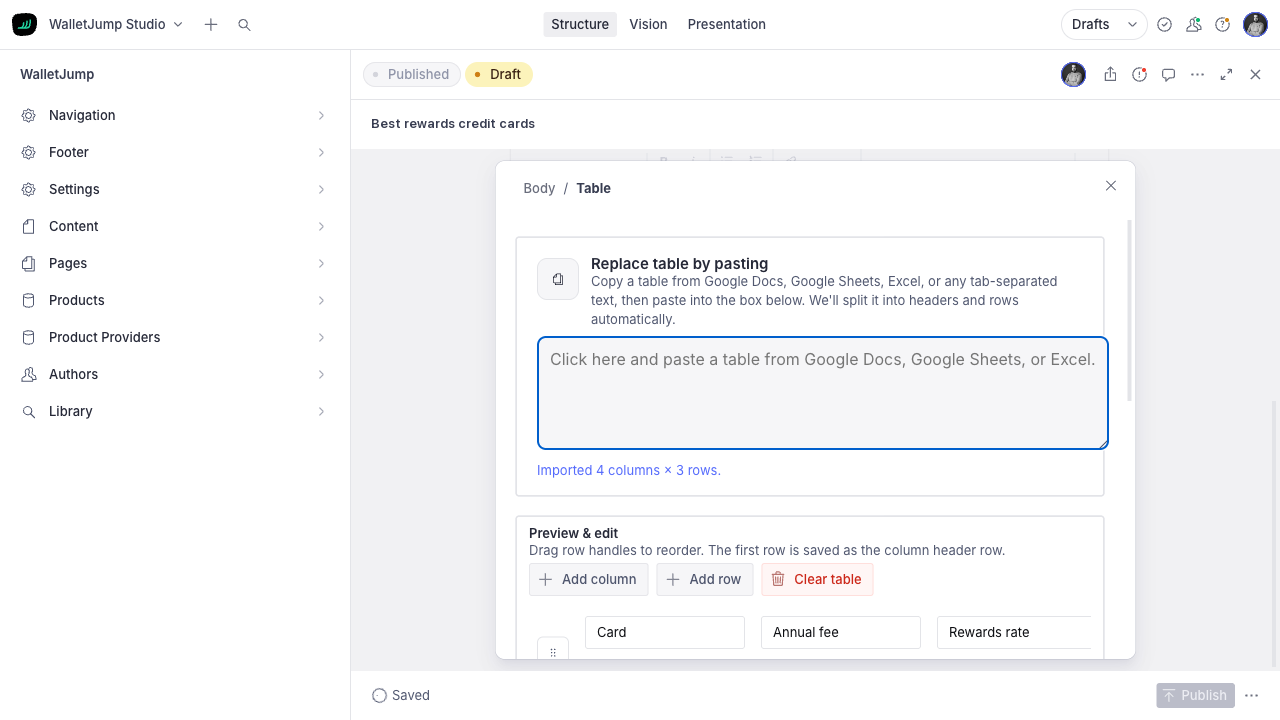1280x720 pixels.
Task: Click the Body breadcrumb link
Action: pyautogui.click(x=539, y=188)
